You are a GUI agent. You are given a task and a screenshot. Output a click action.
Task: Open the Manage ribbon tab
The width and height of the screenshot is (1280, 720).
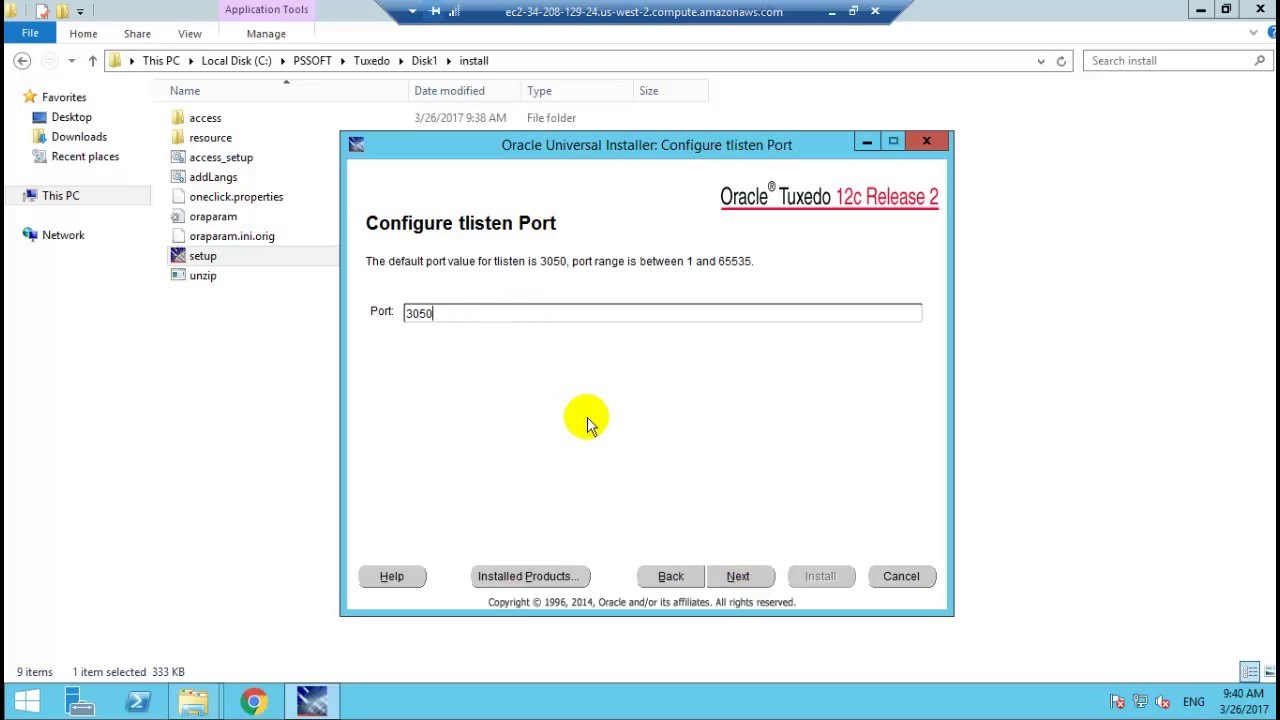click(x=266, y=34)
